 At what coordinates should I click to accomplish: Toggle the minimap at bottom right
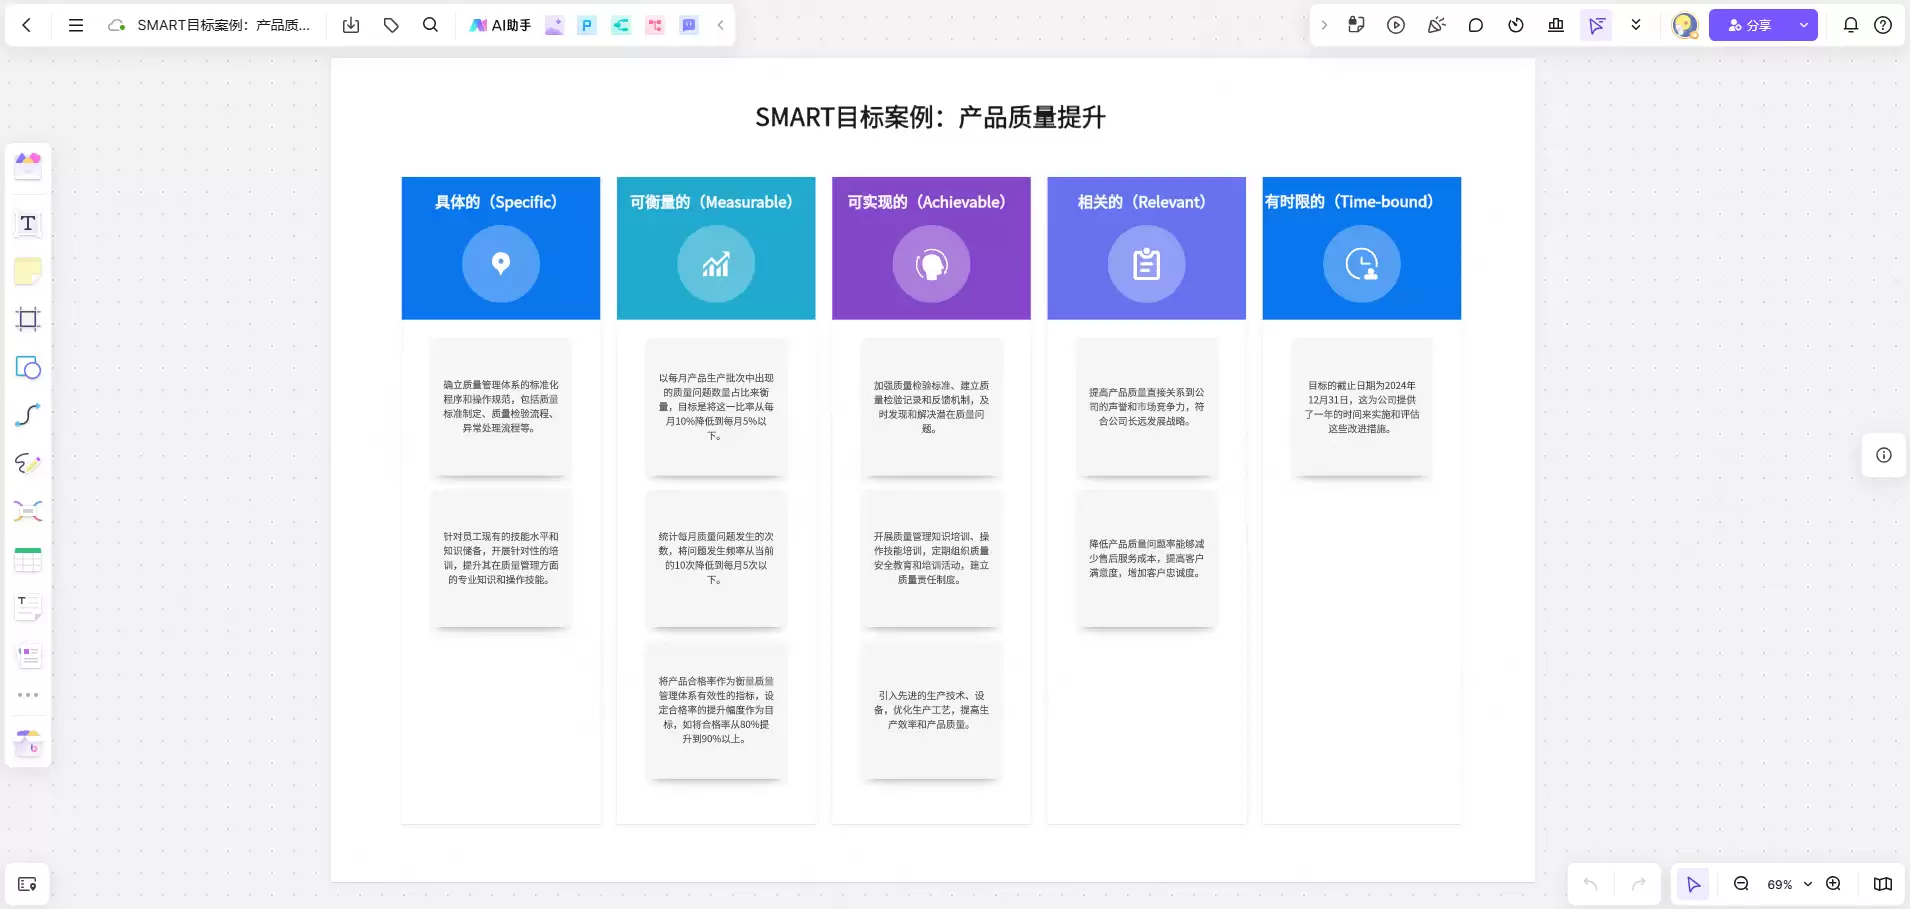[x=1883, y=884]
